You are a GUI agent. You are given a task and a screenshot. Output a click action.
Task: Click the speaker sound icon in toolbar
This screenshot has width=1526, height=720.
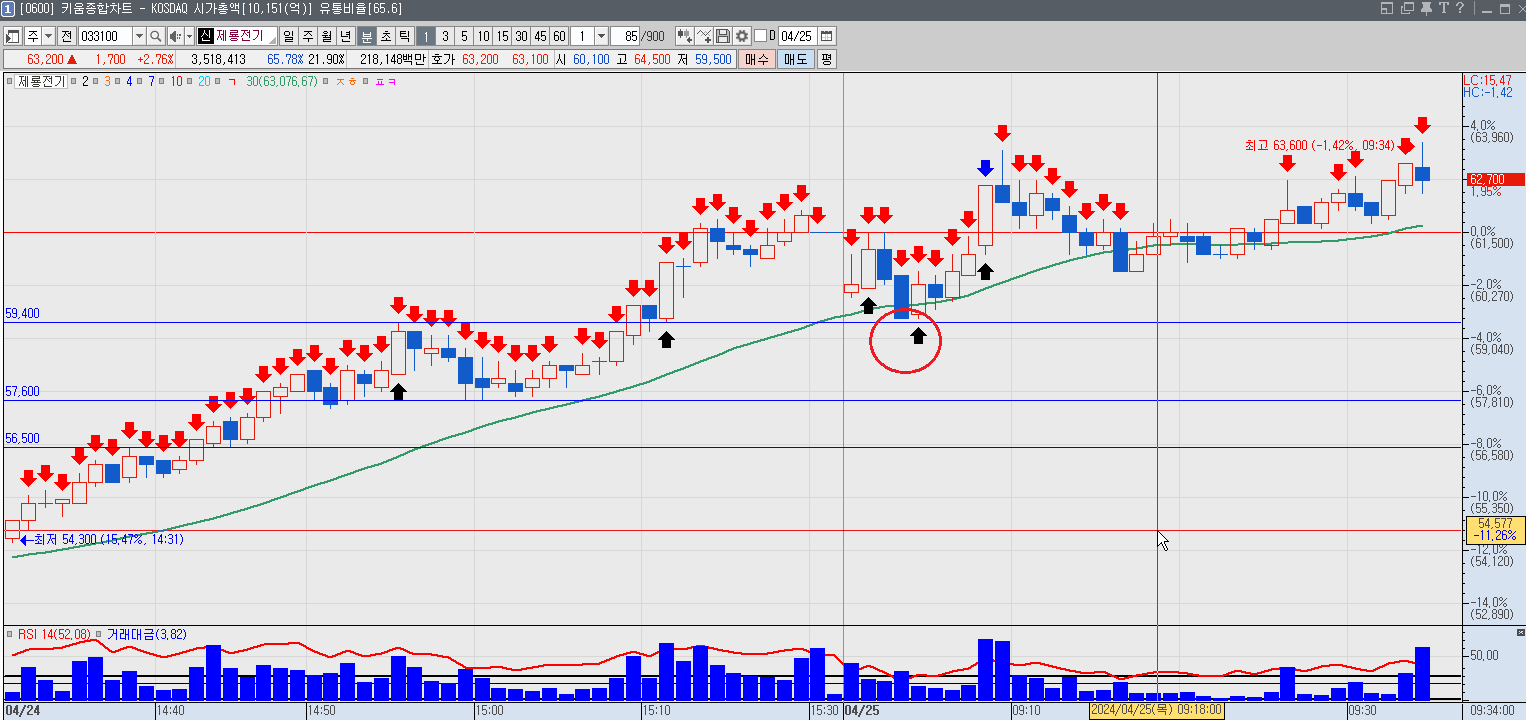176,36
